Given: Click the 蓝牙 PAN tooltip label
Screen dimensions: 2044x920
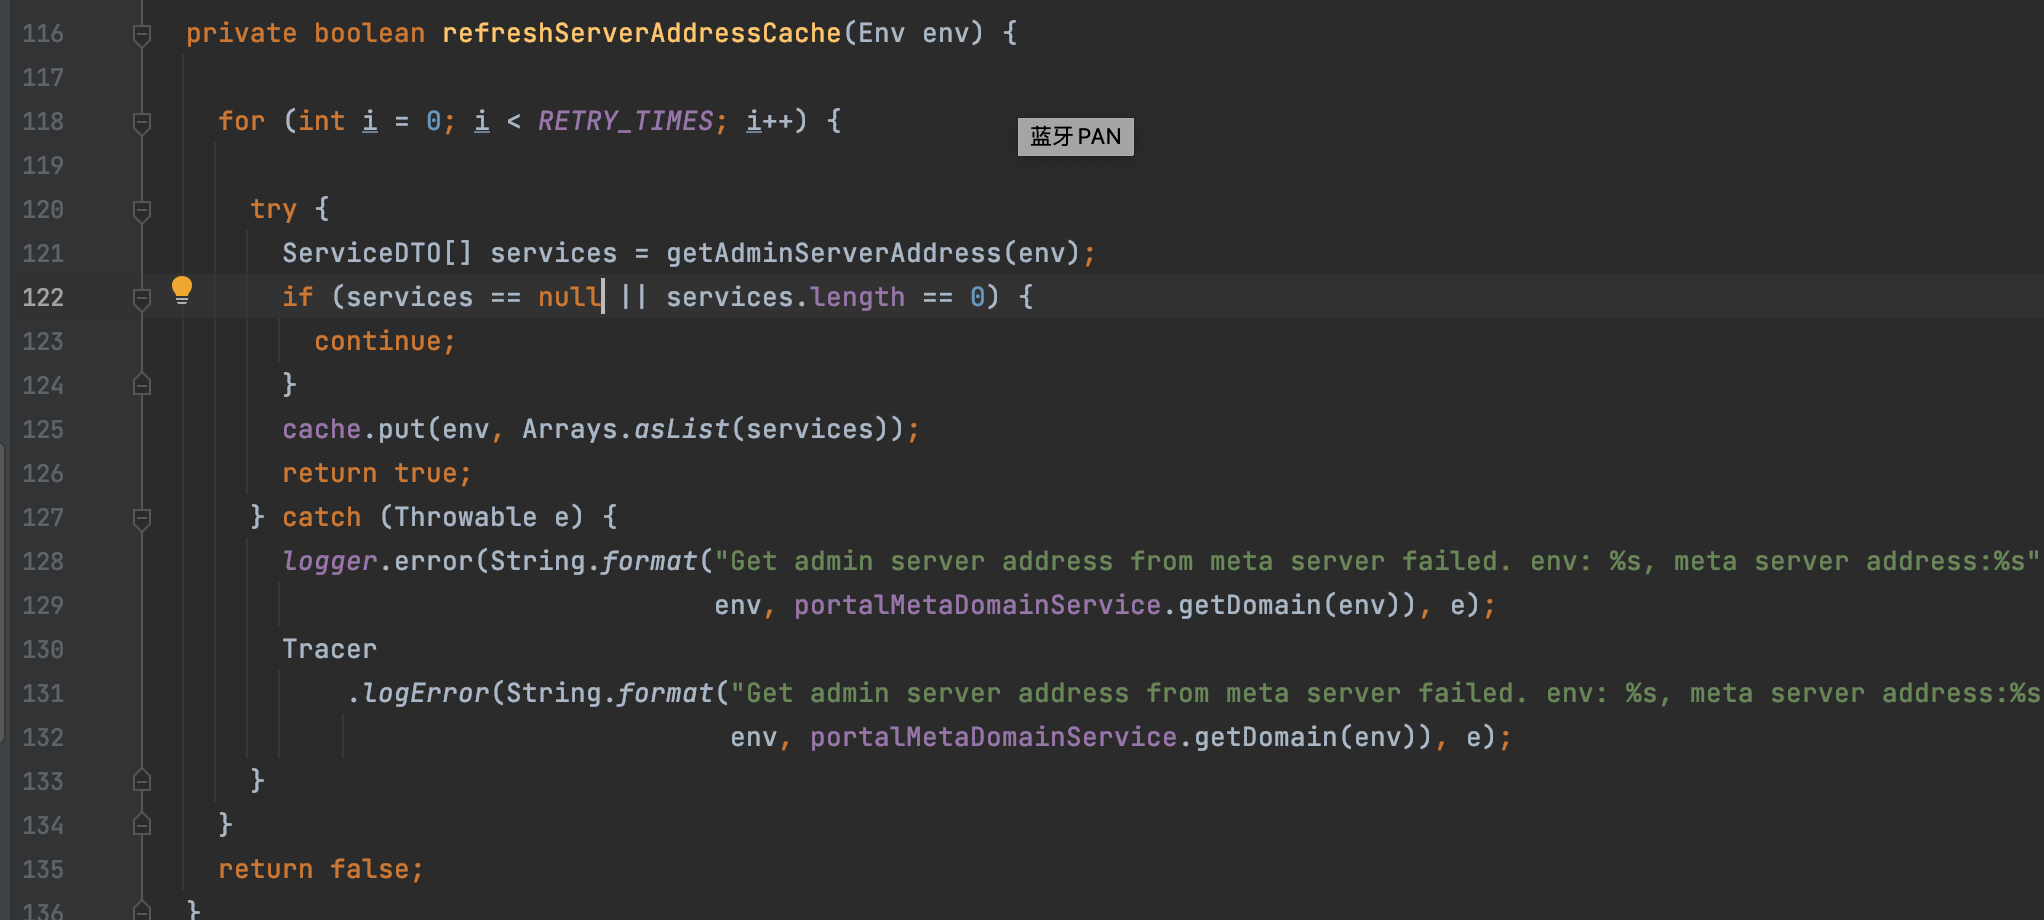Looking at the screenshot, I should point(1075,137).
